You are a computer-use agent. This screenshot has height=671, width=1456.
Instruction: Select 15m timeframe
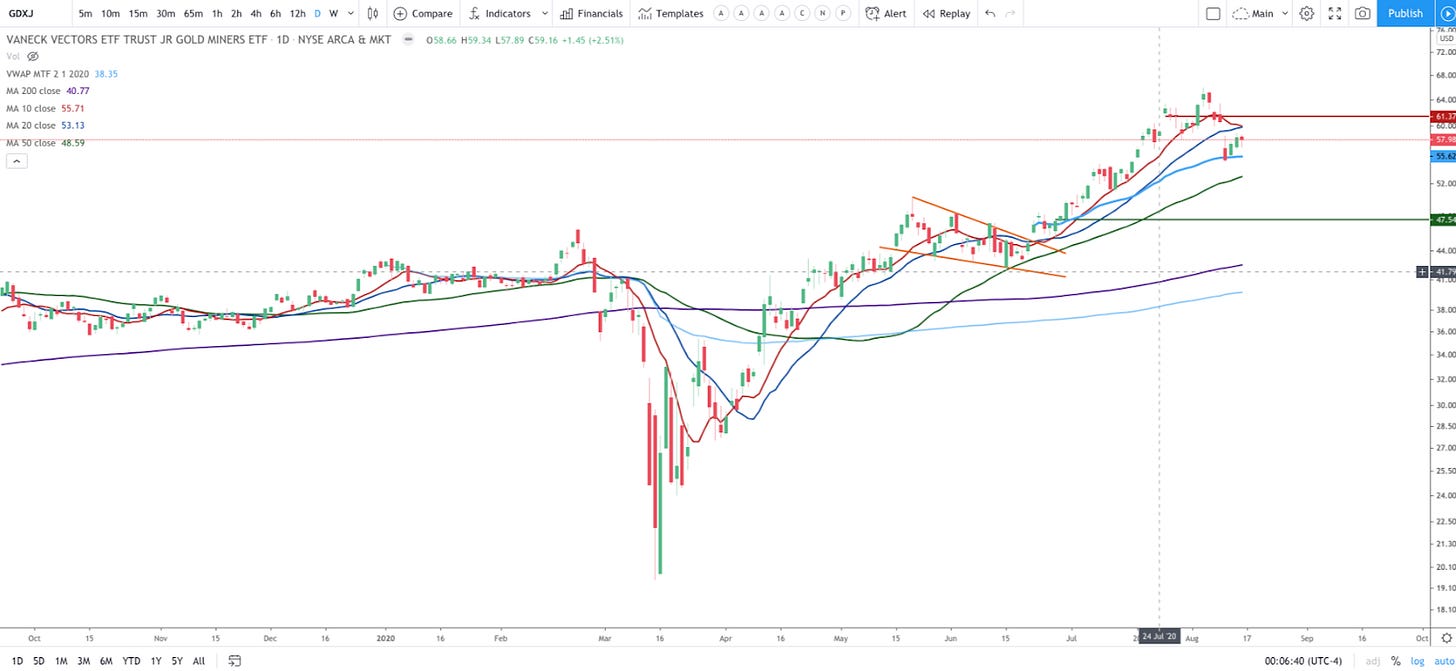click(138, 13)
